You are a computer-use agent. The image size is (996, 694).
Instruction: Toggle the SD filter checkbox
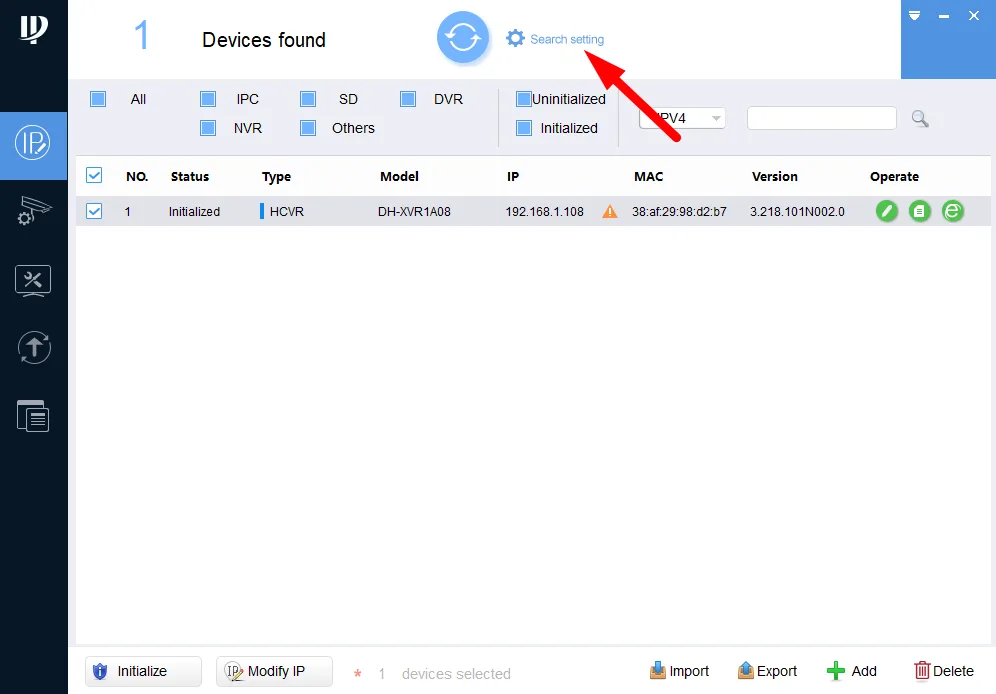click(308, 99)
